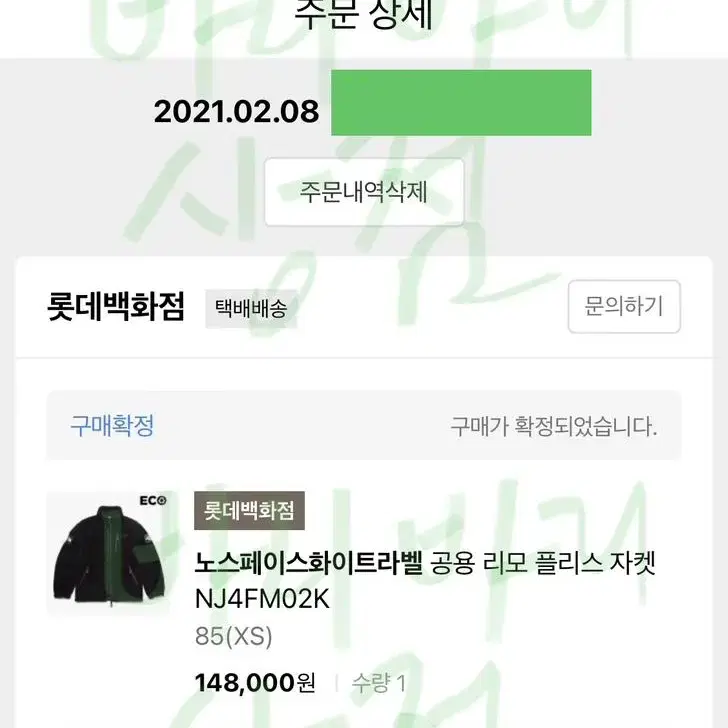This screenshot has height=728, width=728.
Task: Click the 구매확정 status banner row
Action: 364,426
